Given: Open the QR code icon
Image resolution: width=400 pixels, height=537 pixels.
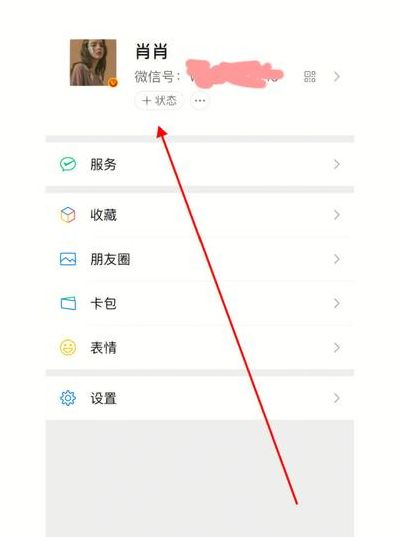Looking at the screenshot, I should 310,76.
